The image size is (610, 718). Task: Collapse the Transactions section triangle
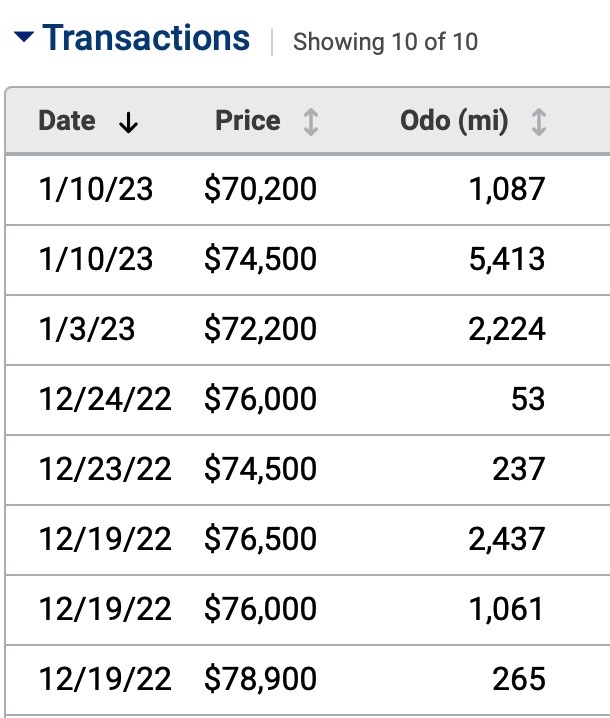point(24,39)
